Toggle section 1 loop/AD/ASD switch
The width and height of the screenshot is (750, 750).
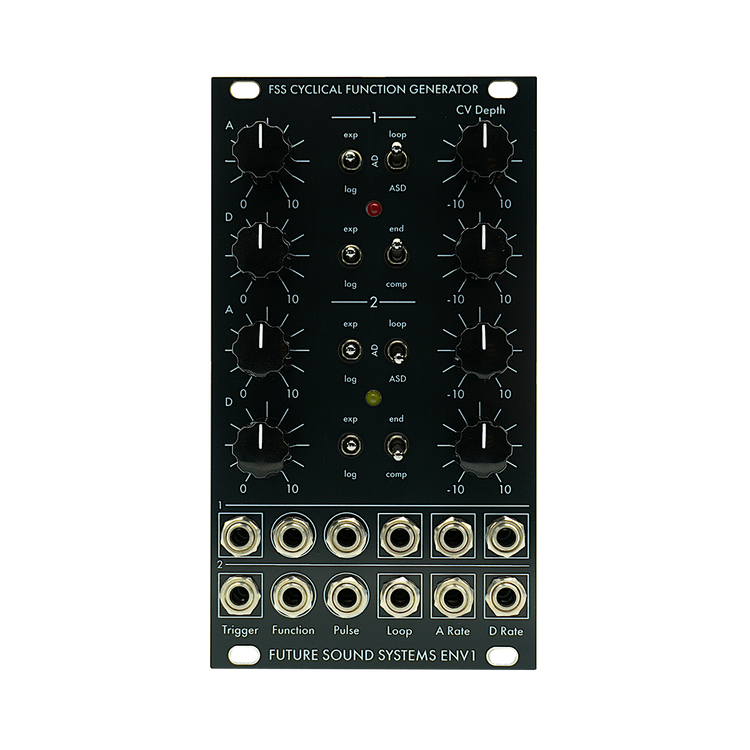[397, 157]
